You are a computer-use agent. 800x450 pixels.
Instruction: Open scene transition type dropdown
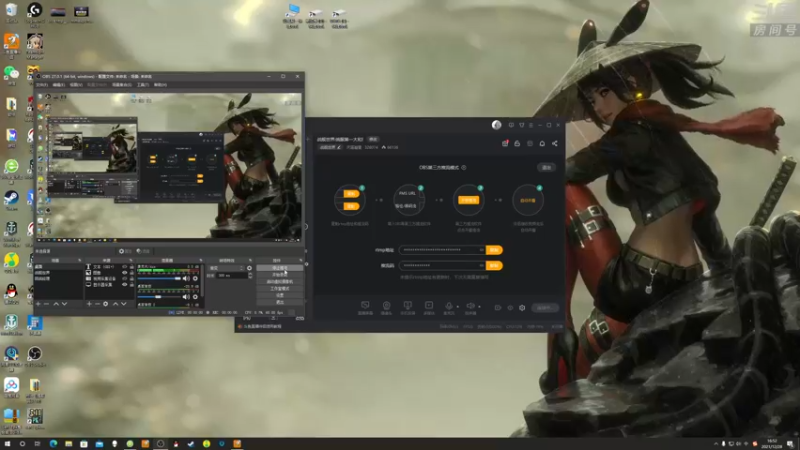click(x=227, y=268)
